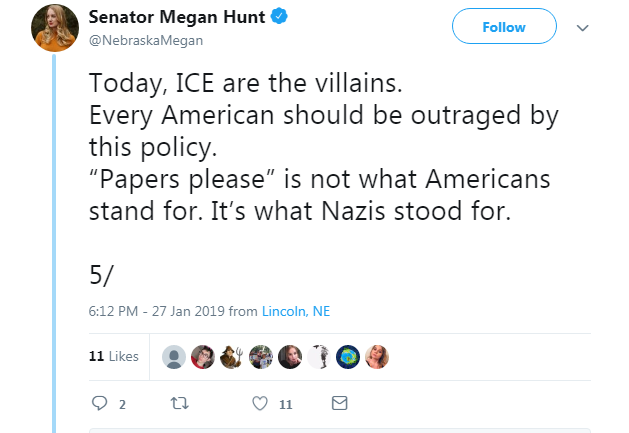Open the default gray silhouette liker avatar
Image resolution: width=629 pixels, height=433 pixels.
coord(174,357)
